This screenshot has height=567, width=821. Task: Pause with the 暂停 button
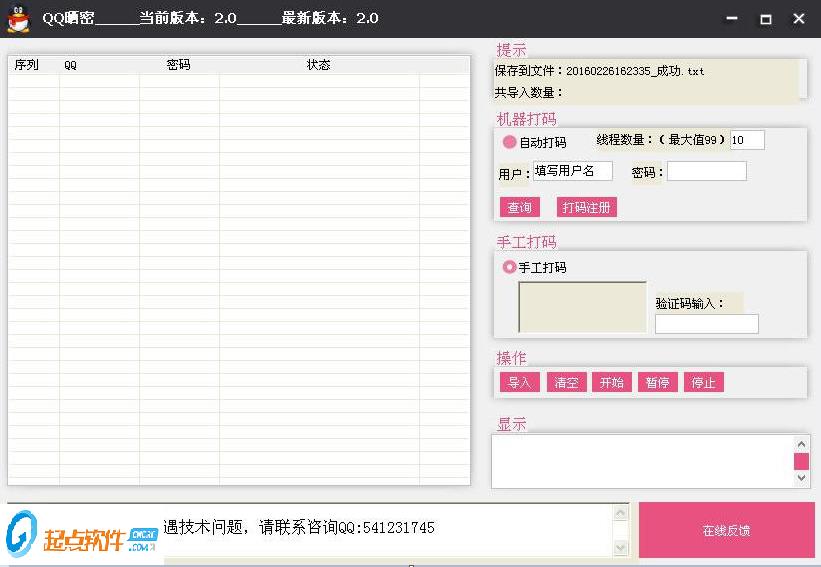click(658, 382)
